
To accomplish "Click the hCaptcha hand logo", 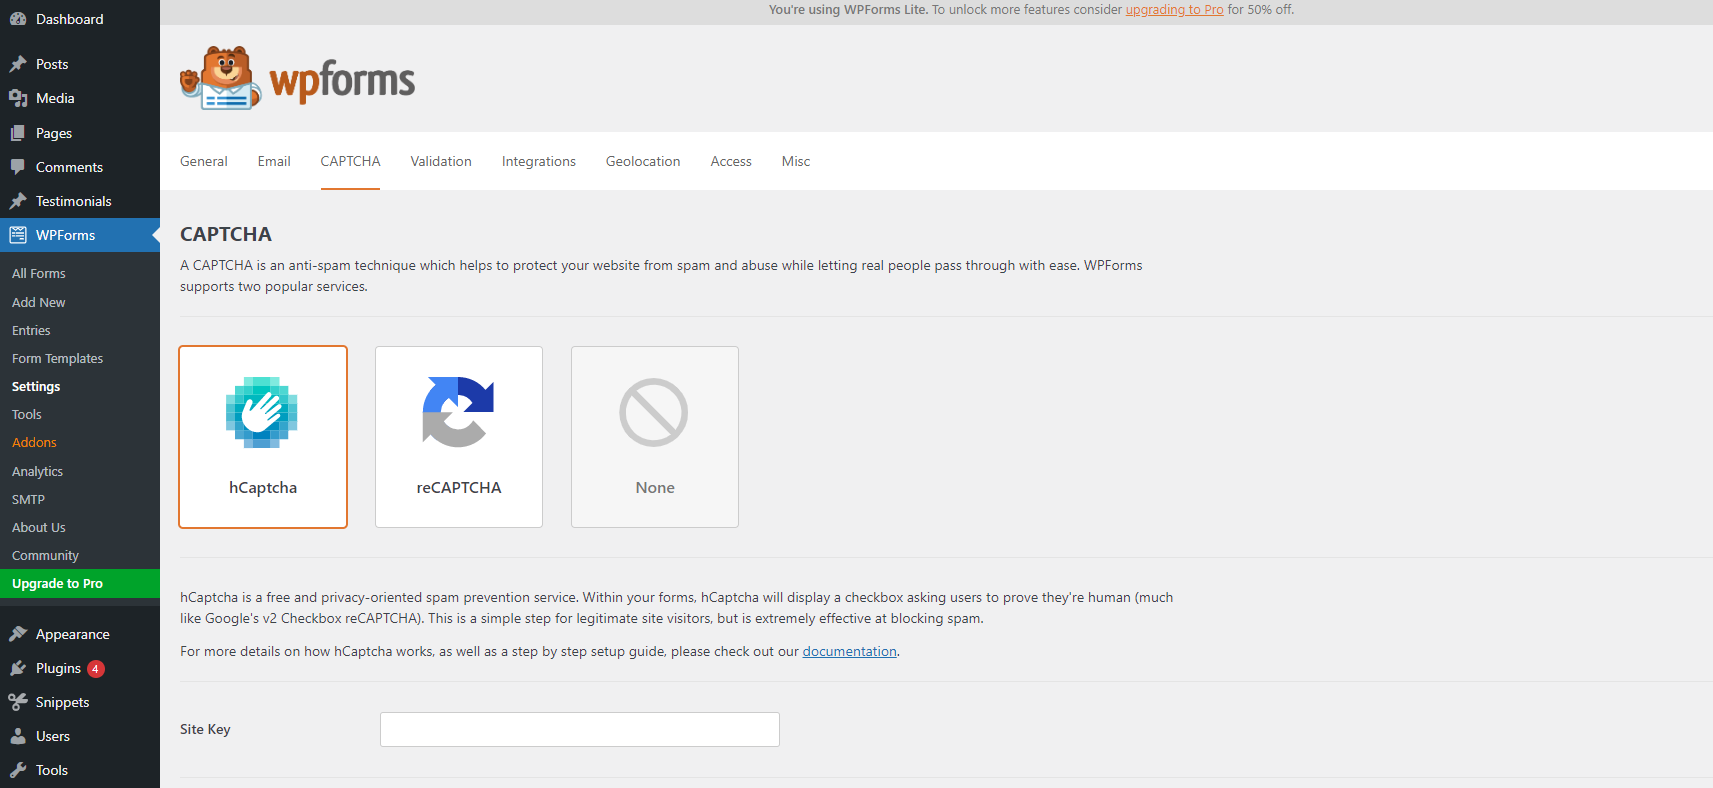I will coord(262,412).
